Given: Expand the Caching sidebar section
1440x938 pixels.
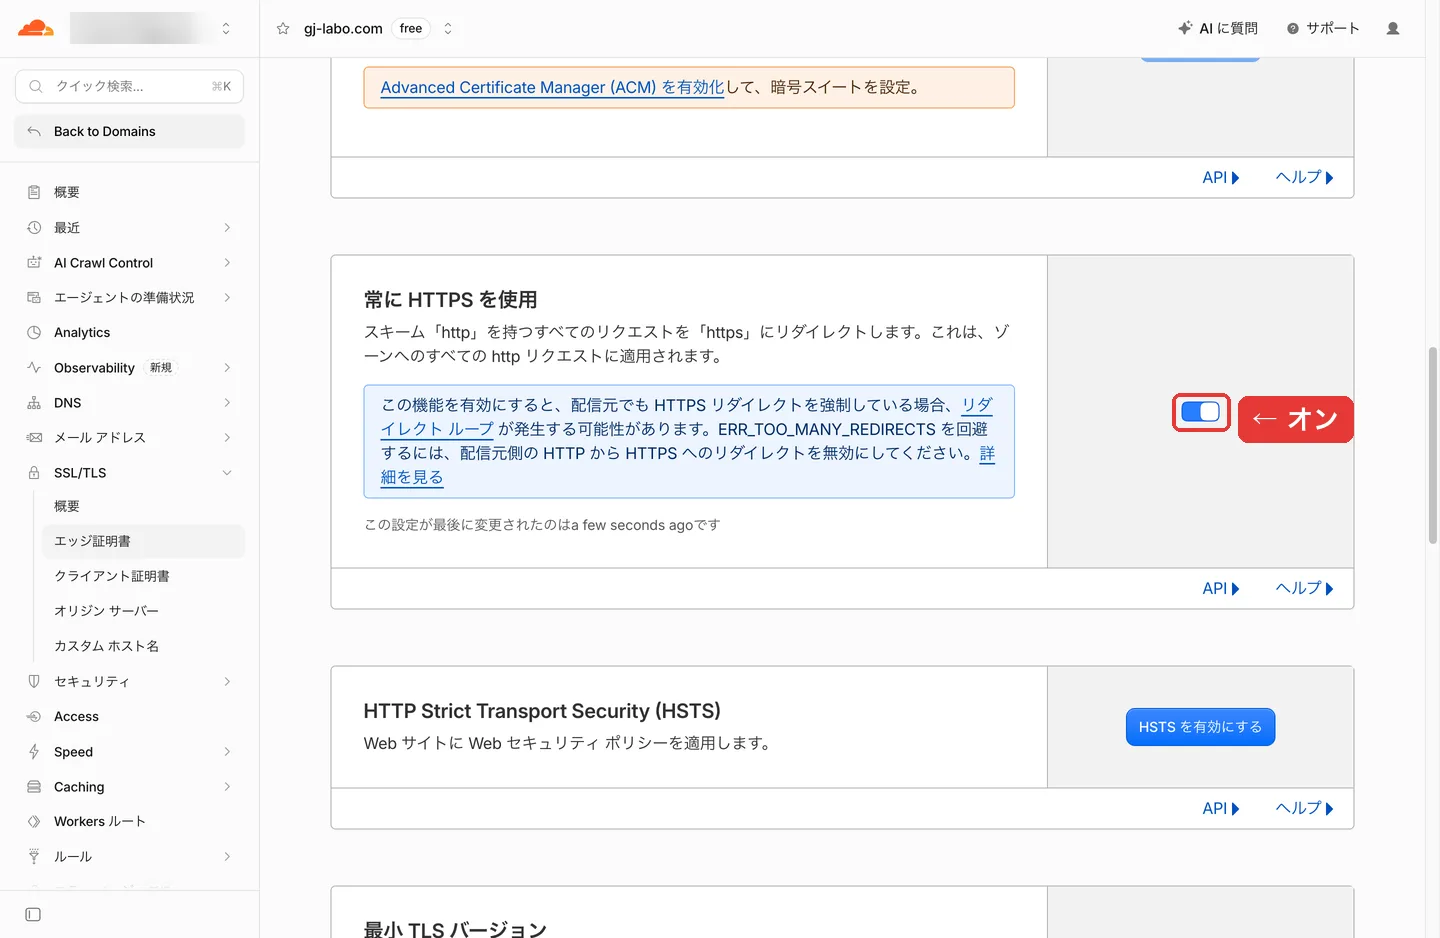Looking at the screenshot, I should [227, 787].
